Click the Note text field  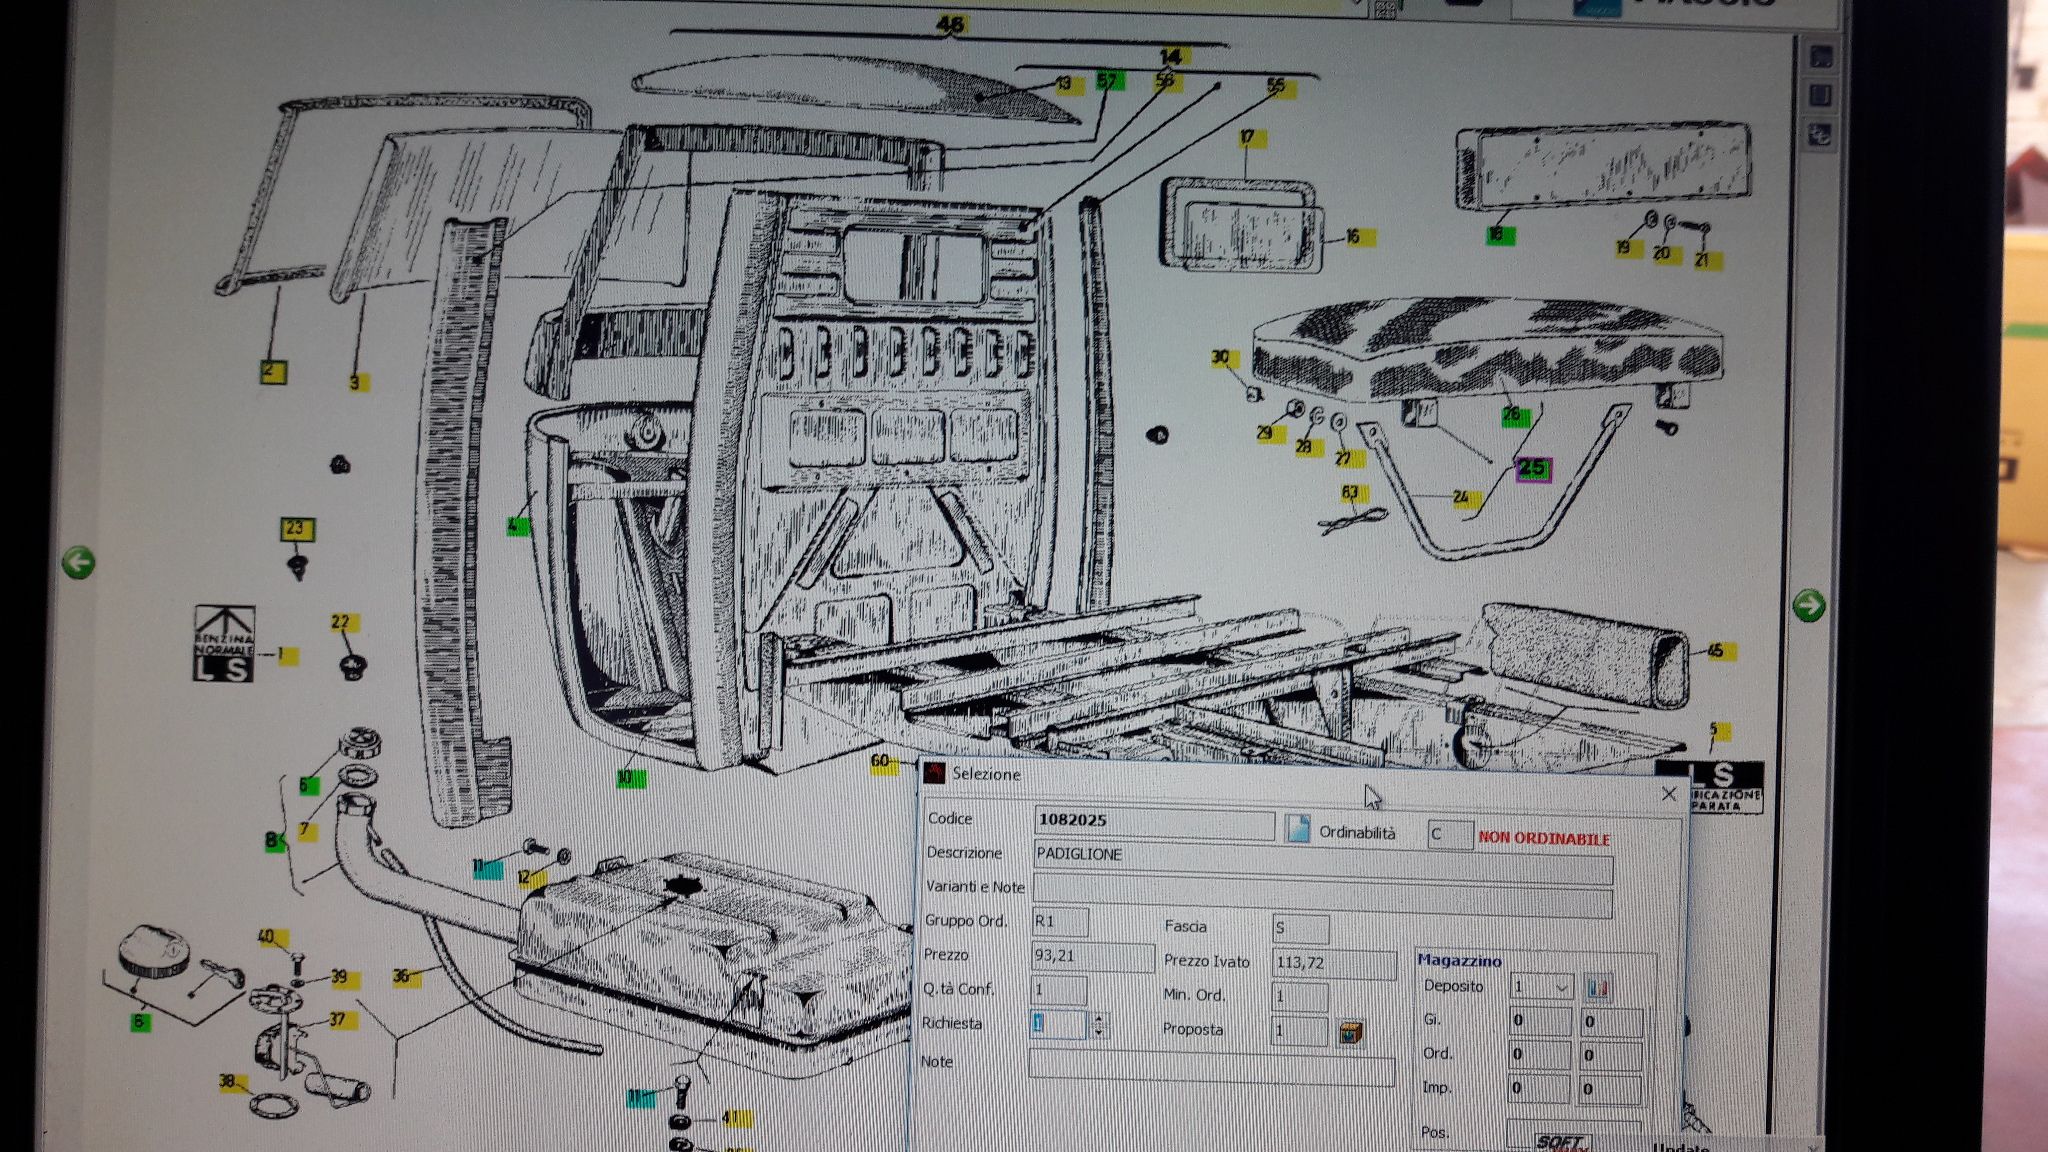pyautogui.click(x=1210, y=1068)
